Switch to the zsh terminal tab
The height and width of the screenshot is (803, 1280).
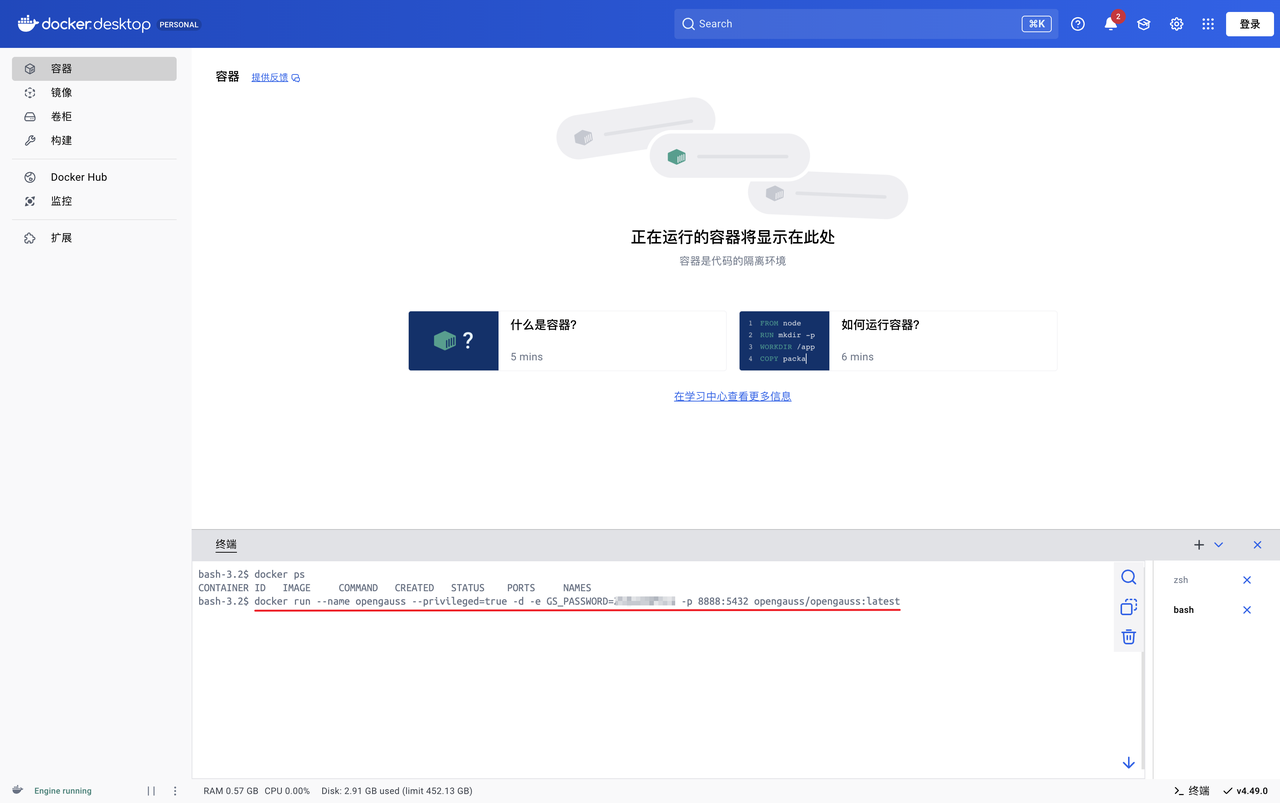1181,579
